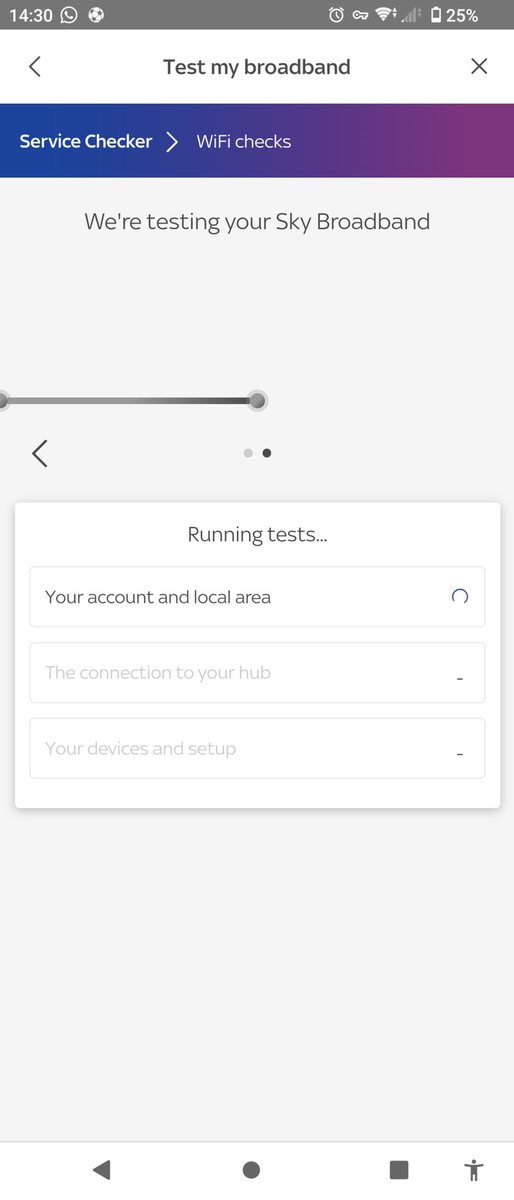Close the Test my broadband screen
Viewport: 514px width, 1200px height.
click(479, 67)
